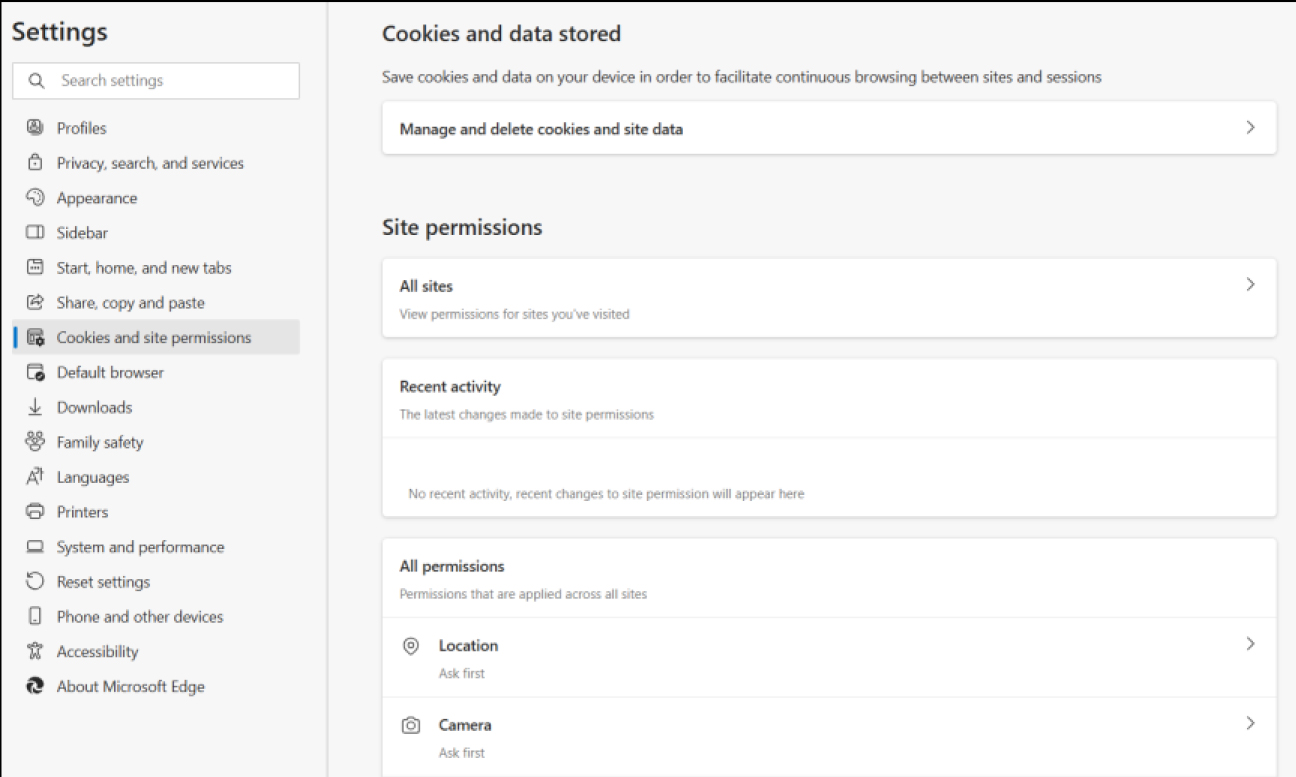Open Location permission chevron arrow
1296x777 pixels.
(1250, 645)
